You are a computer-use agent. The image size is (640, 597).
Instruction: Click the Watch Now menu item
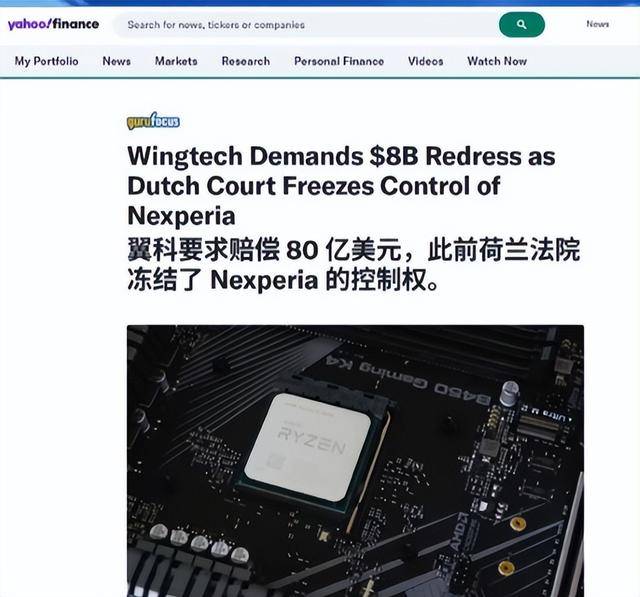coord(497,61)
